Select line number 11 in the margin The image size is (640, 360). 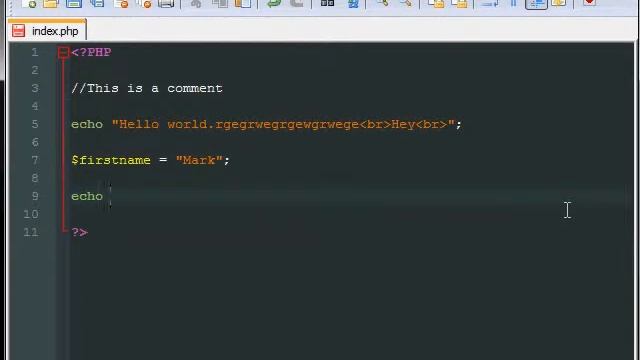coord(31,232)
